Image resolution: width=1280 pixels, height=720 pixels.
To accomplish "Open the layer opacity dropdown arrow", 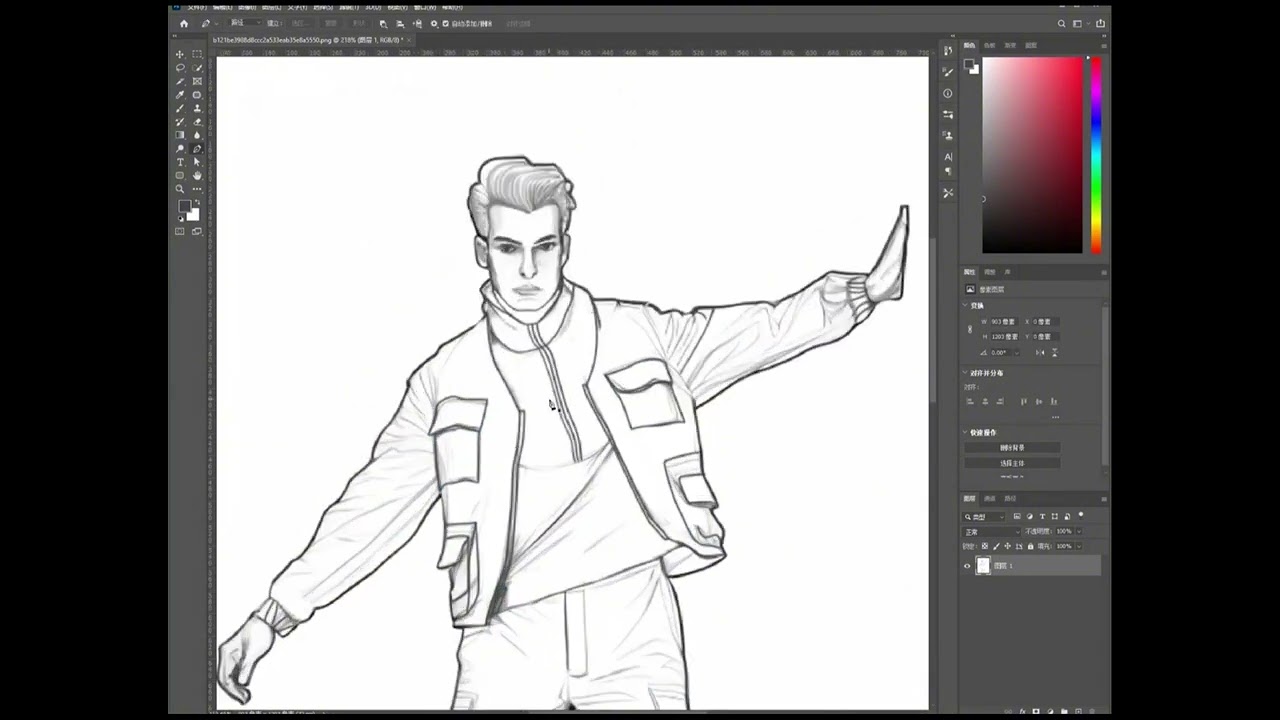I will [1079, 532].
